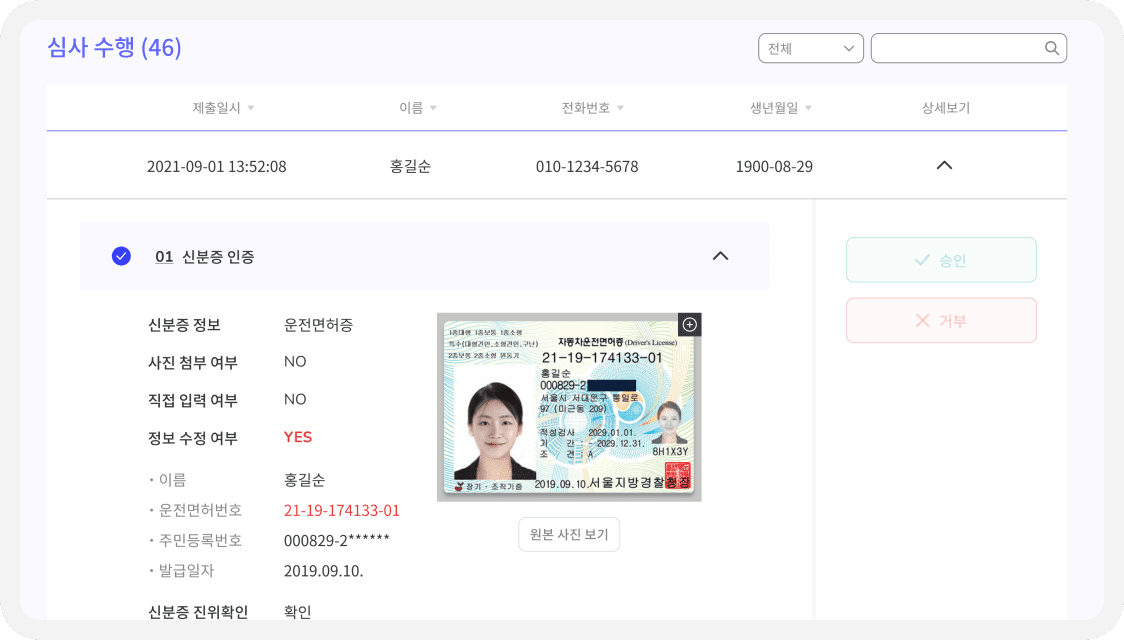Click the 사진 첨부 여부 label
This screenshot has width=1124, height=640.
pos(192,363)
